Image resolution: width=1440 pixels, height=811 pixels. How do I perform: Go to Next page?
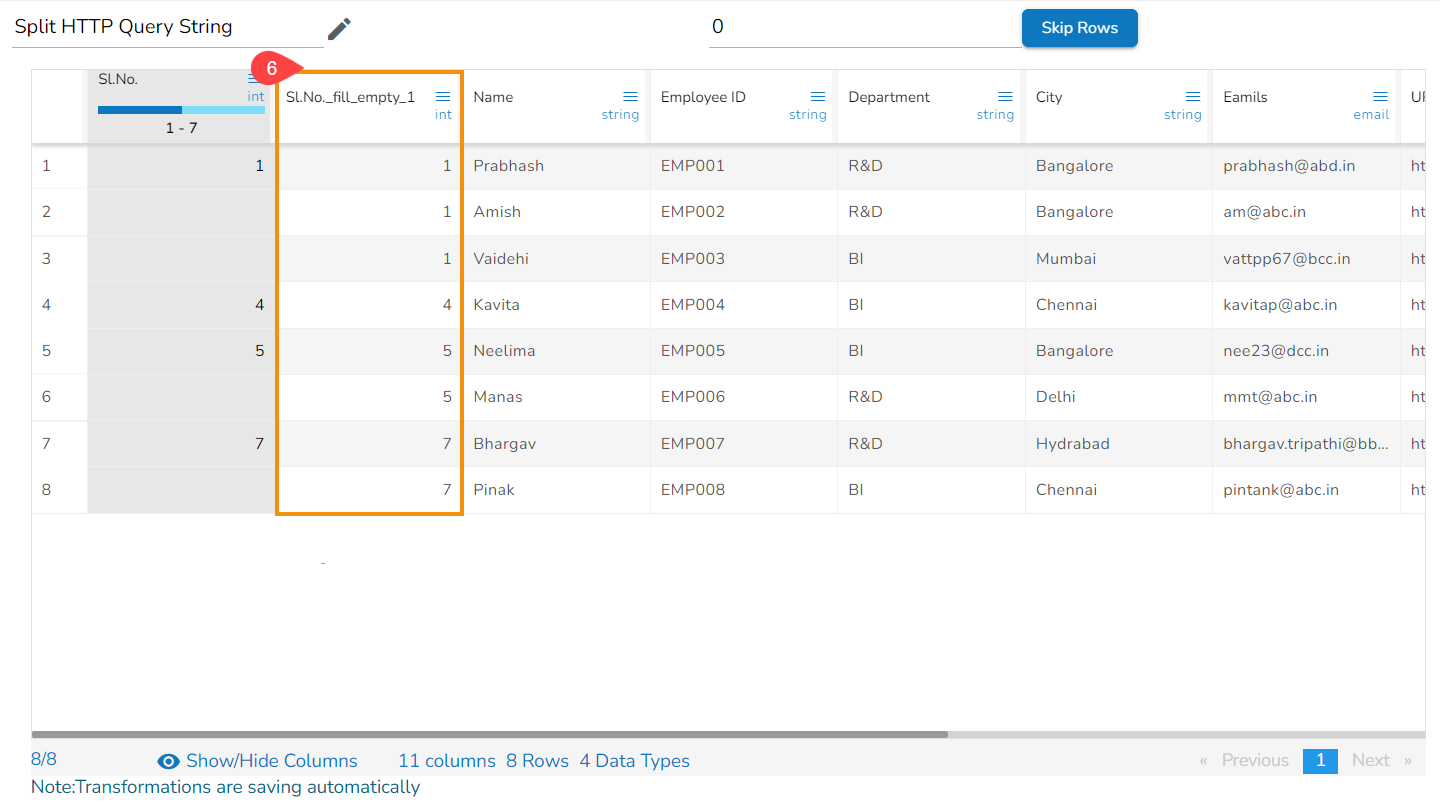[x=1371, y=760]
